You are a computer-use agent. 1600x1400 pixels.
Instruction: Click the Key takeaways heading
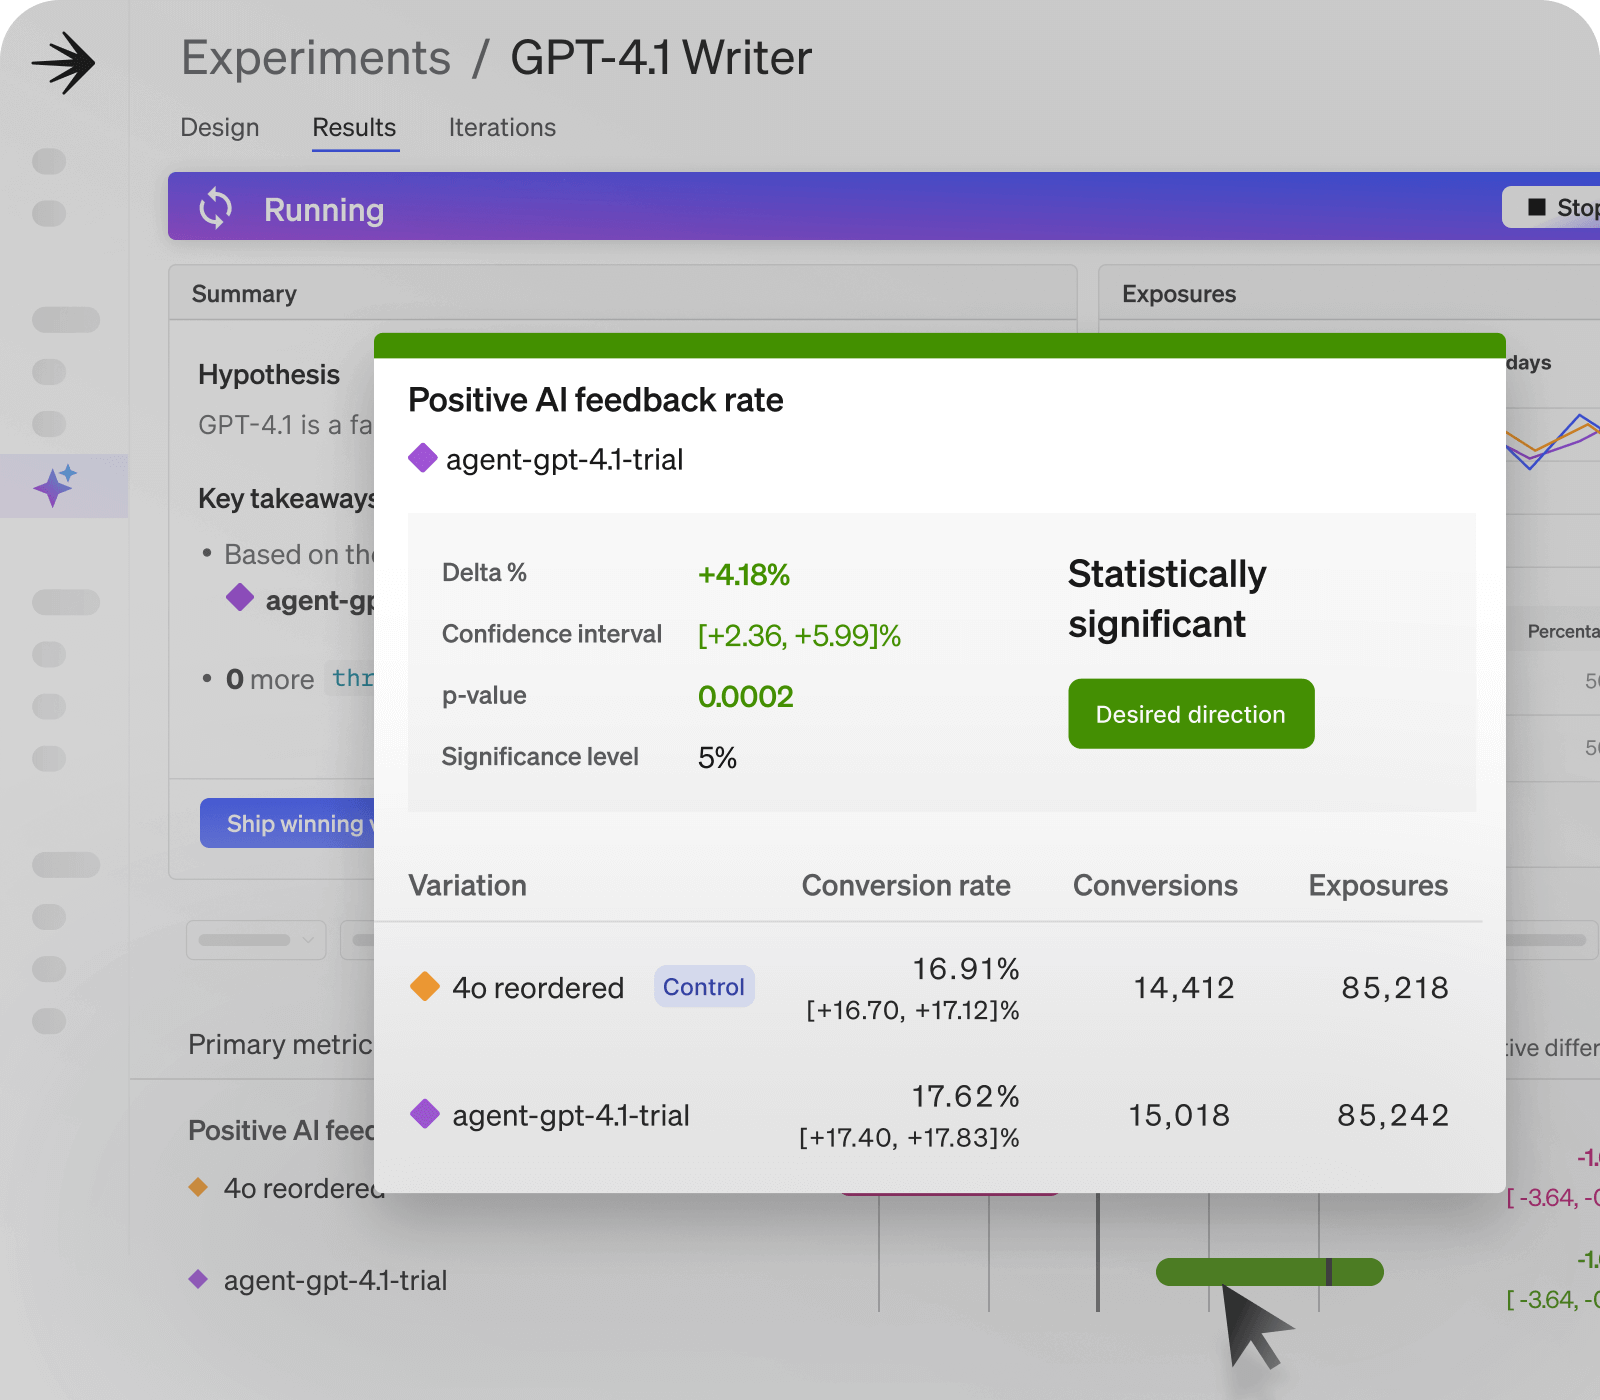(286, 498)
